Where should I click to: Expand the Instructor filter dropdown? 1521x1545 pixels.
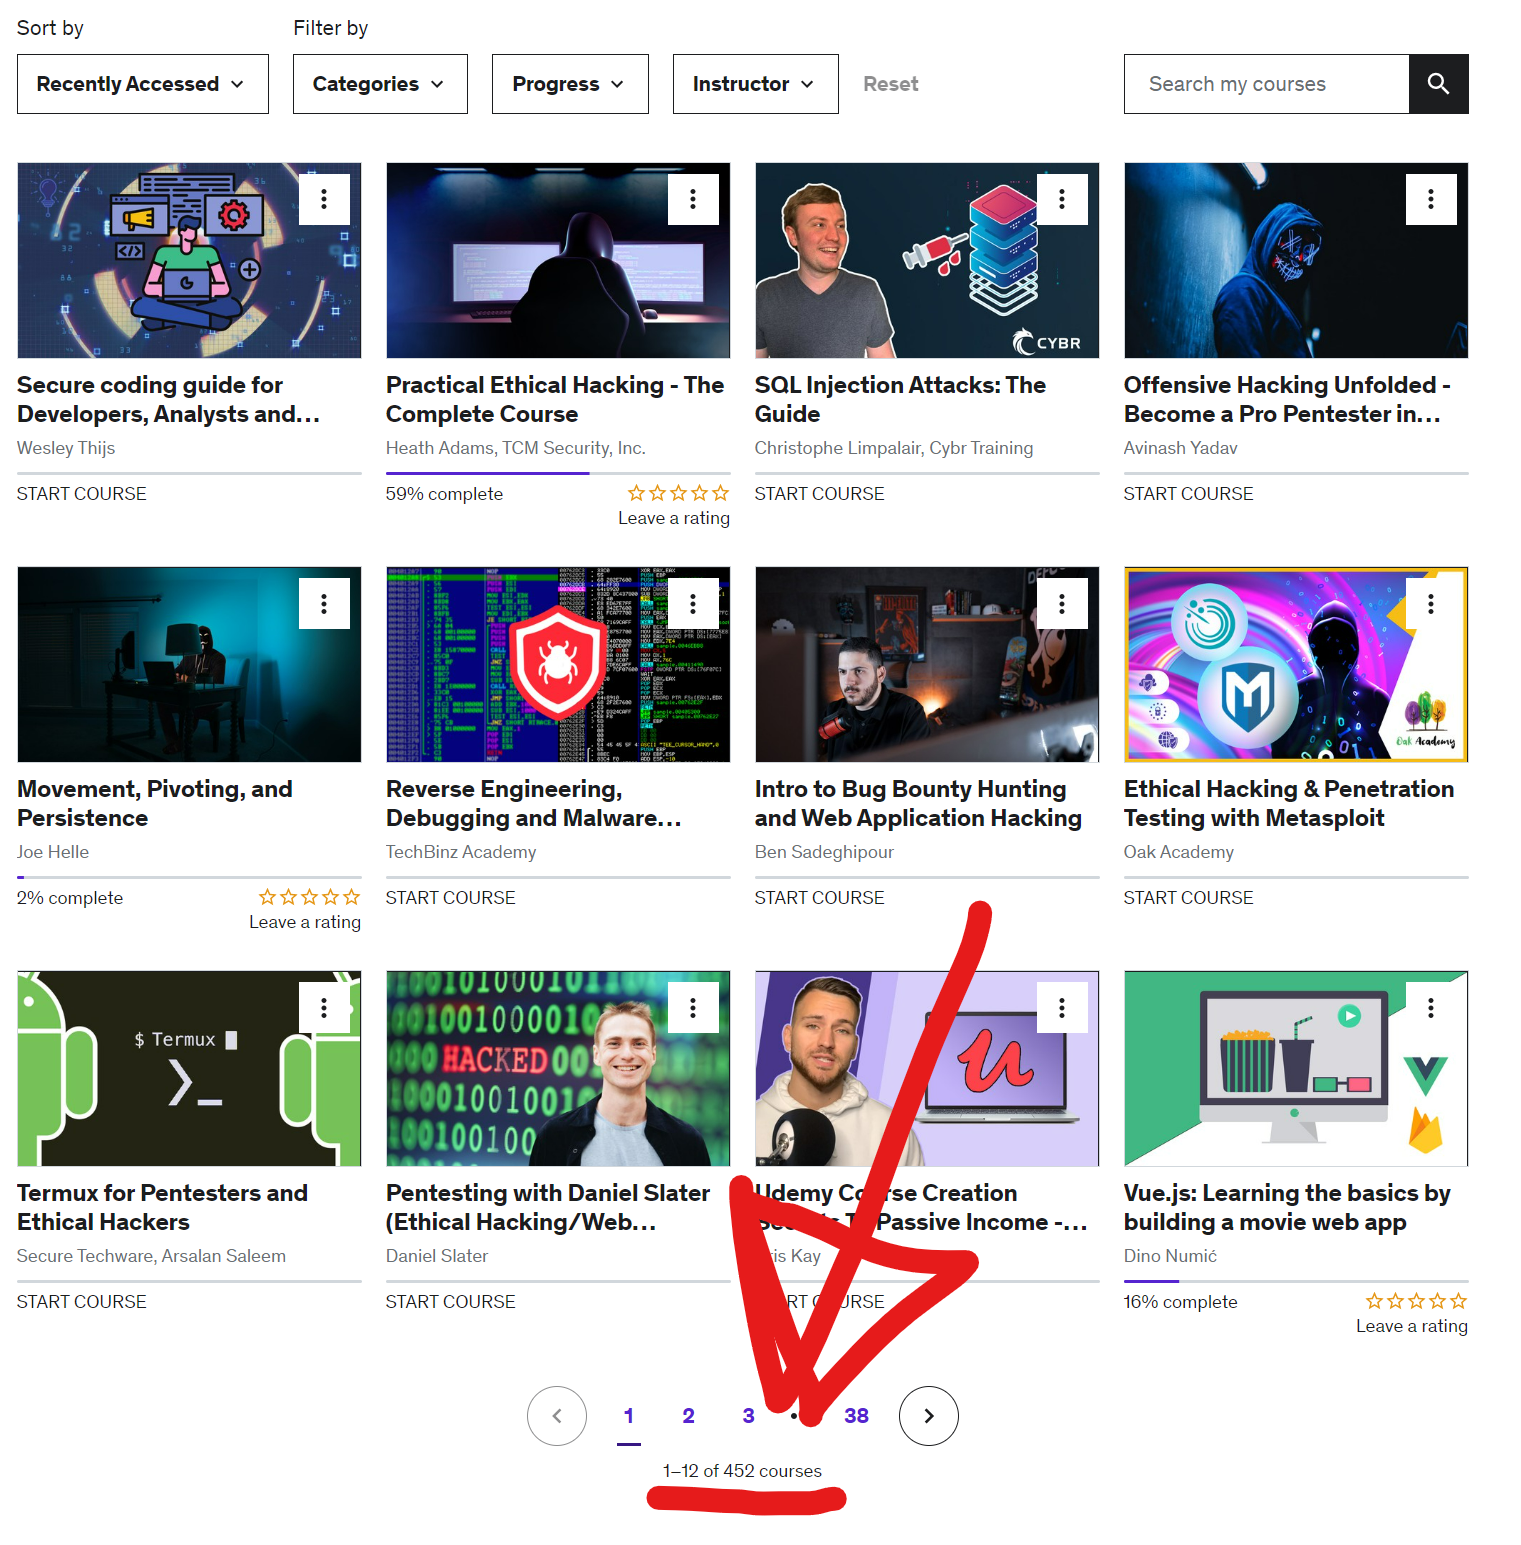[x=755, y=84]
